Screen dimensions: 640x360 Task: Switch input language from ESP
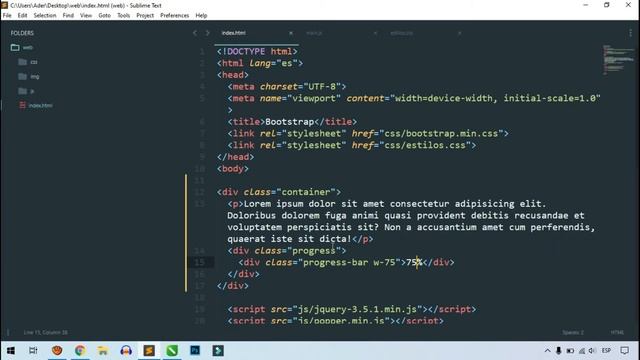tap(607, 351)
